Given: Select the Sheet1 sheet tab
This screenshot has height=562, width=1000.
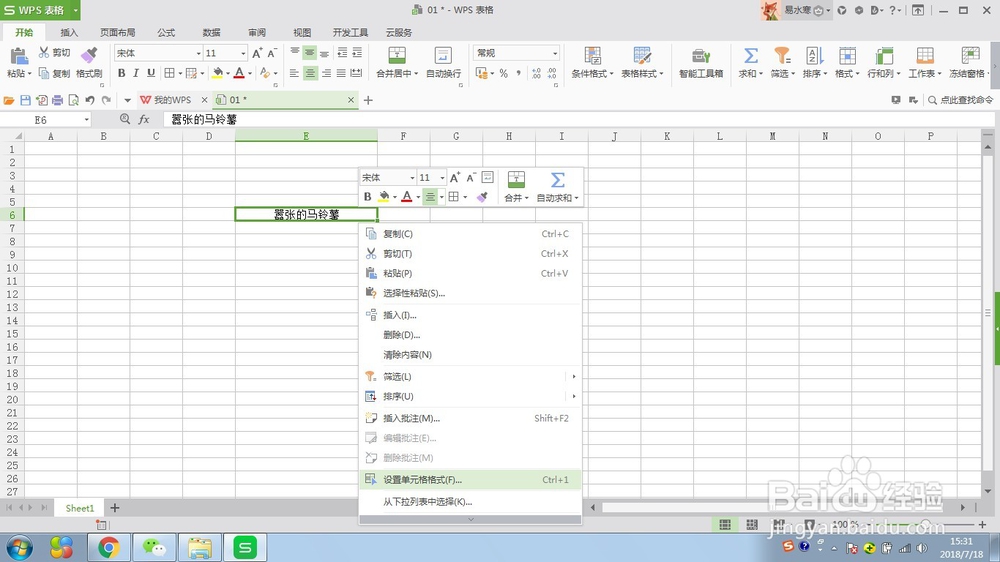Looking at the screenshot, I should [x=80, y=508].
